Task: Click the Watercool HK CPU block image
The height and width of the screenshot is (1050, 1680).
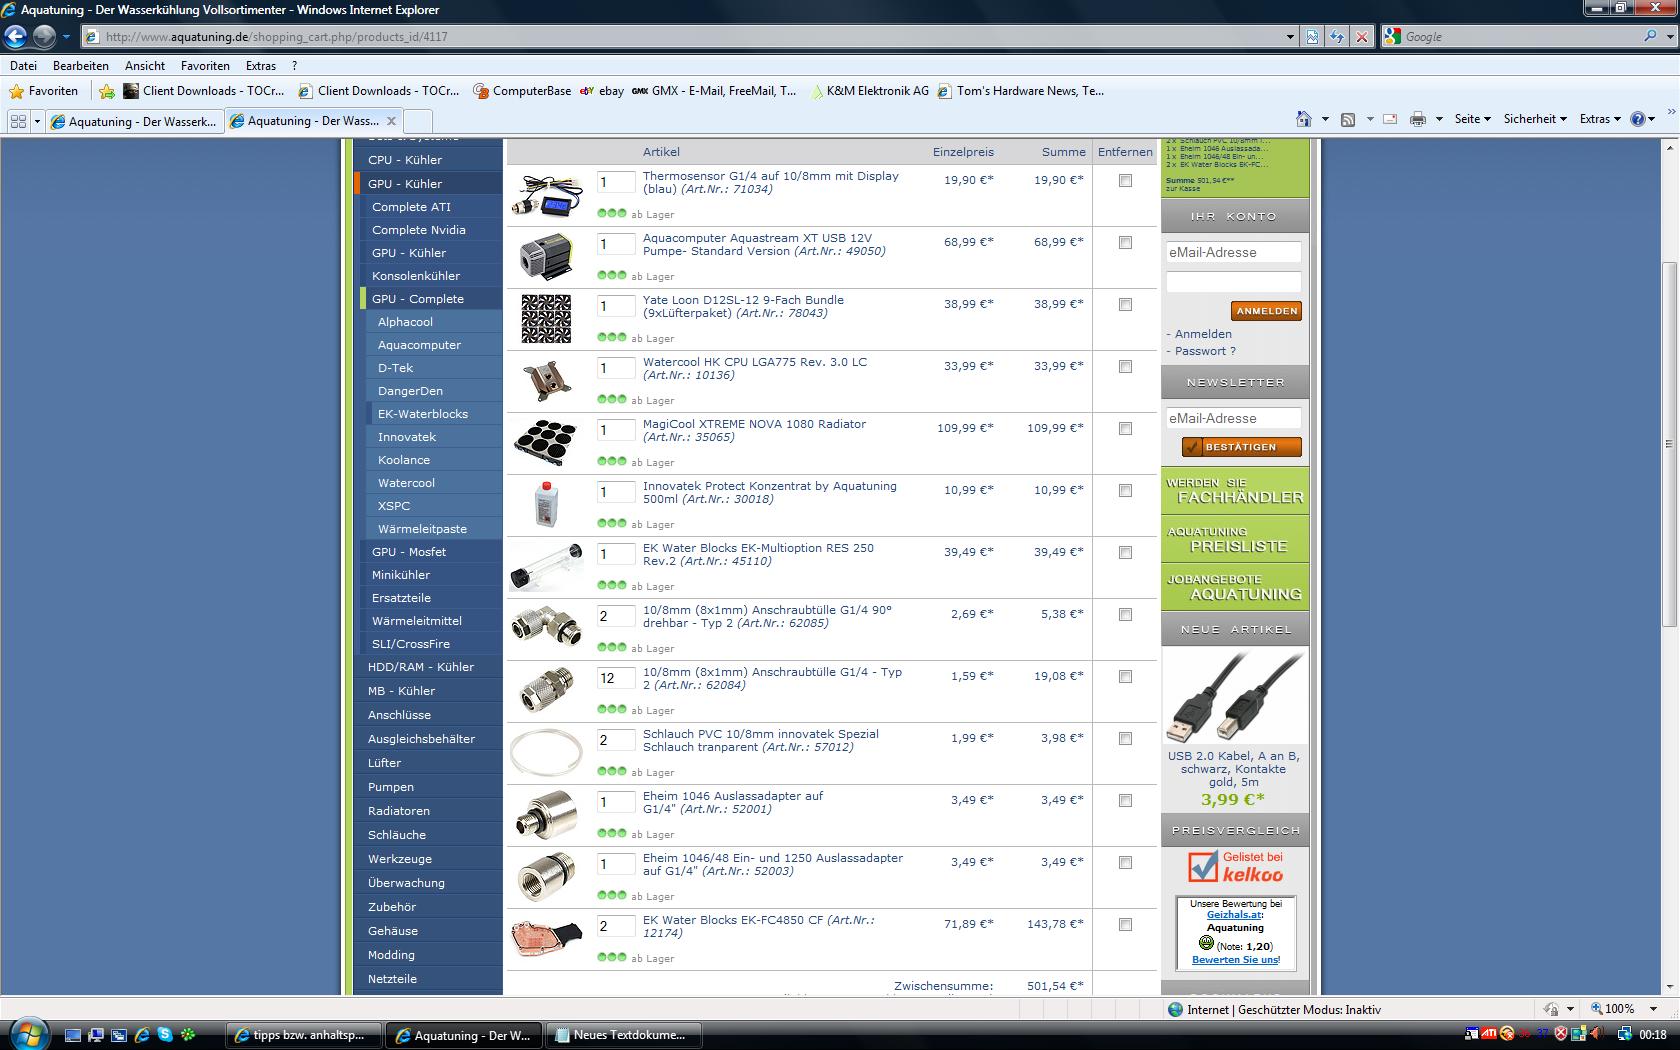Action: click(x=546, y=381)
